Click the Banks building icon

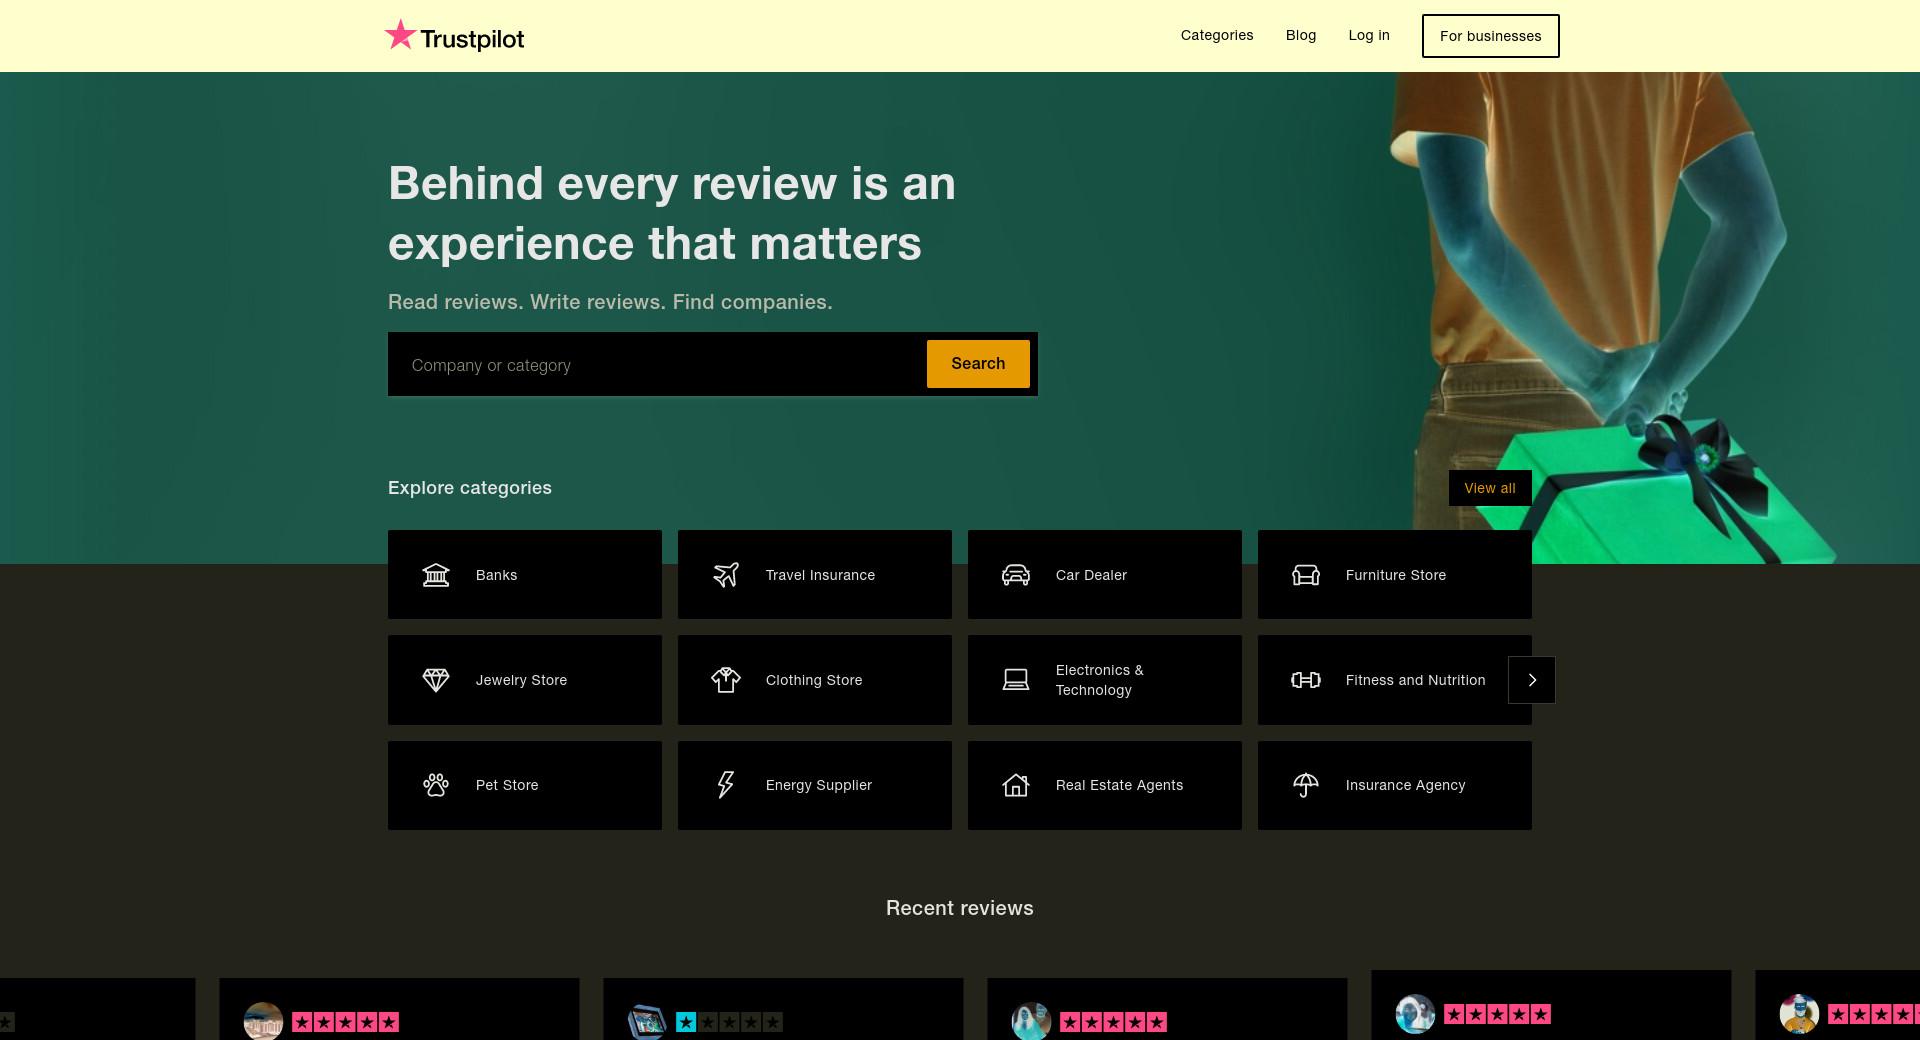point(436,575)
